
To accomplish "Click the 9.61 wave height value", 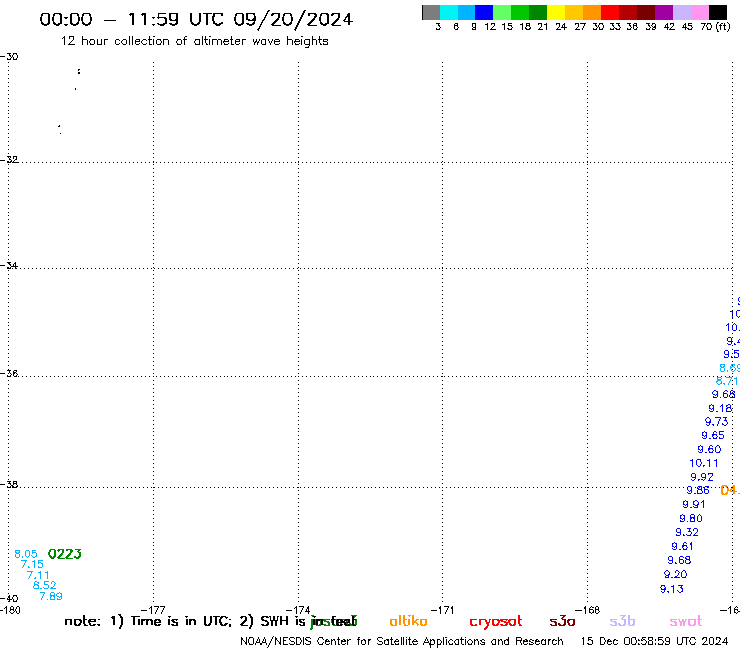I will [682, 547].
